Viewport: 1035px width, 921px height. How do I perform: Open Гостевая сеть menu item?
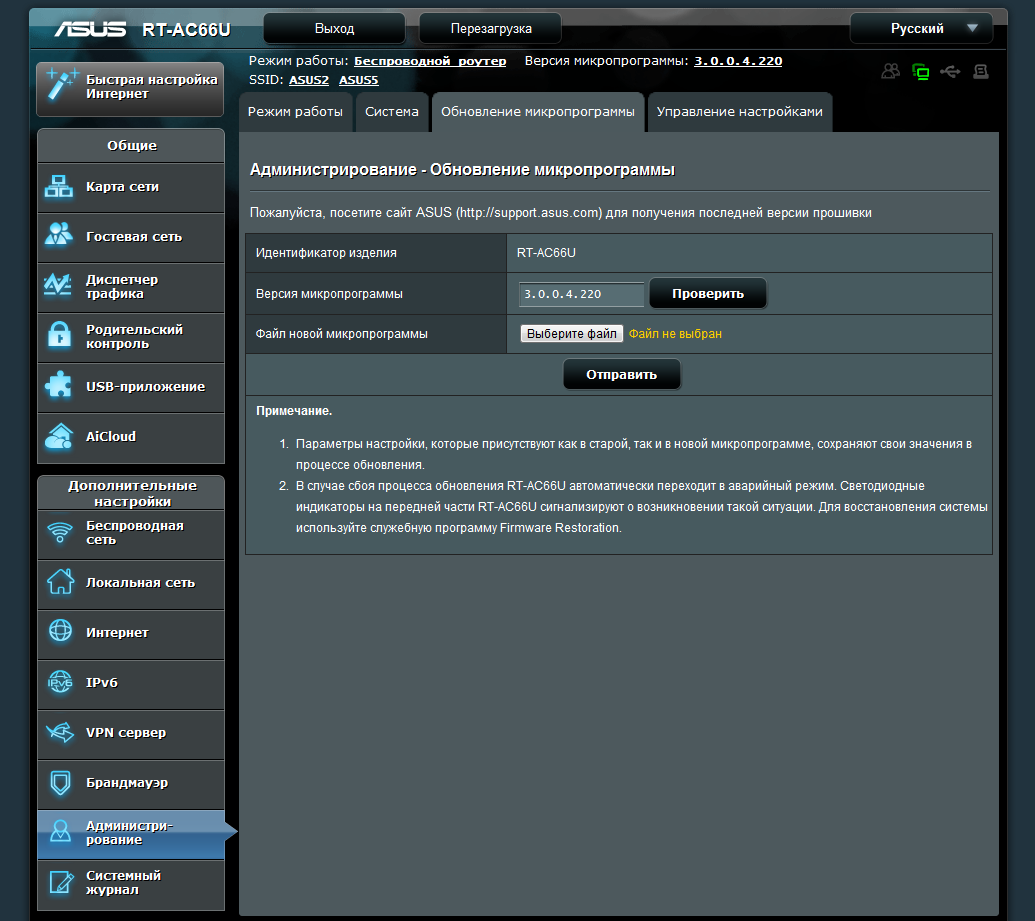click(131, 237)
